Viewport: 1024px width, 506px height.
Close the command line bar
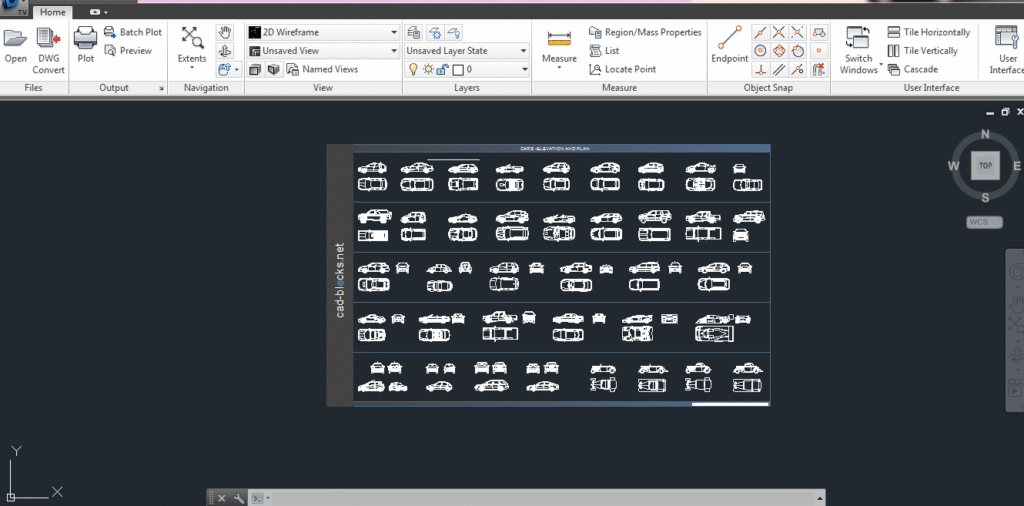(221, 498)
